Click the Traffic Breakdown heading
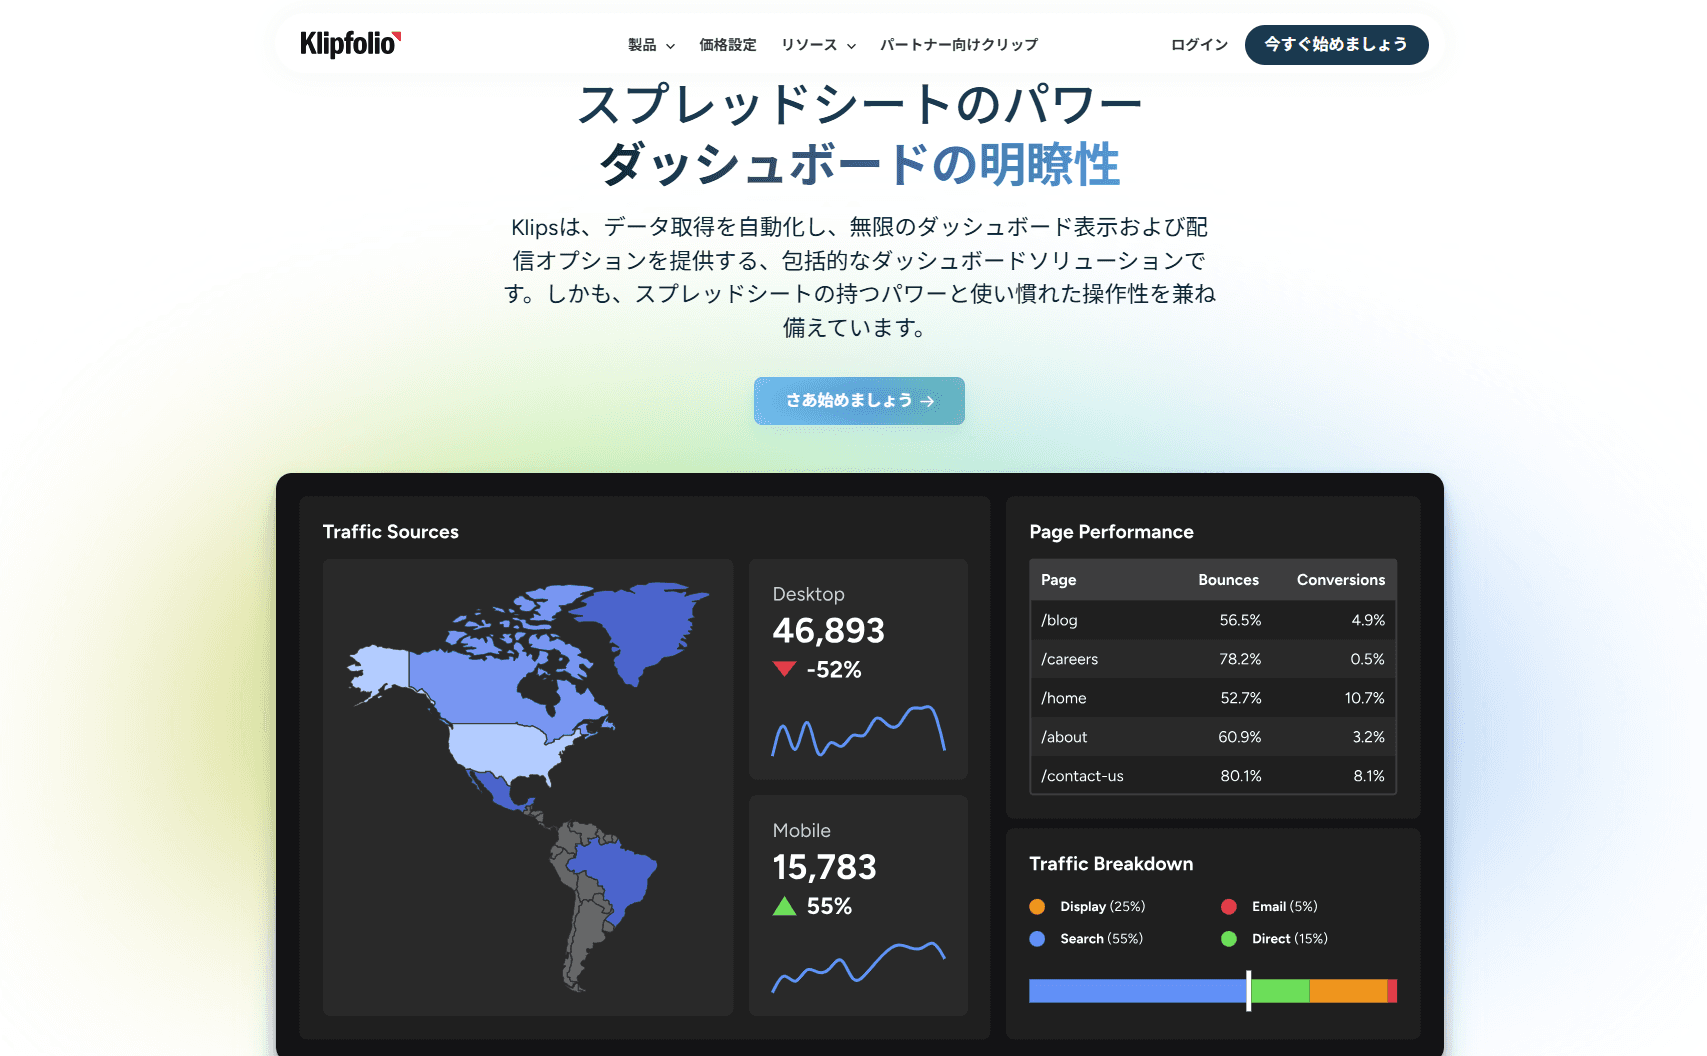 [x=1111, y=864]
